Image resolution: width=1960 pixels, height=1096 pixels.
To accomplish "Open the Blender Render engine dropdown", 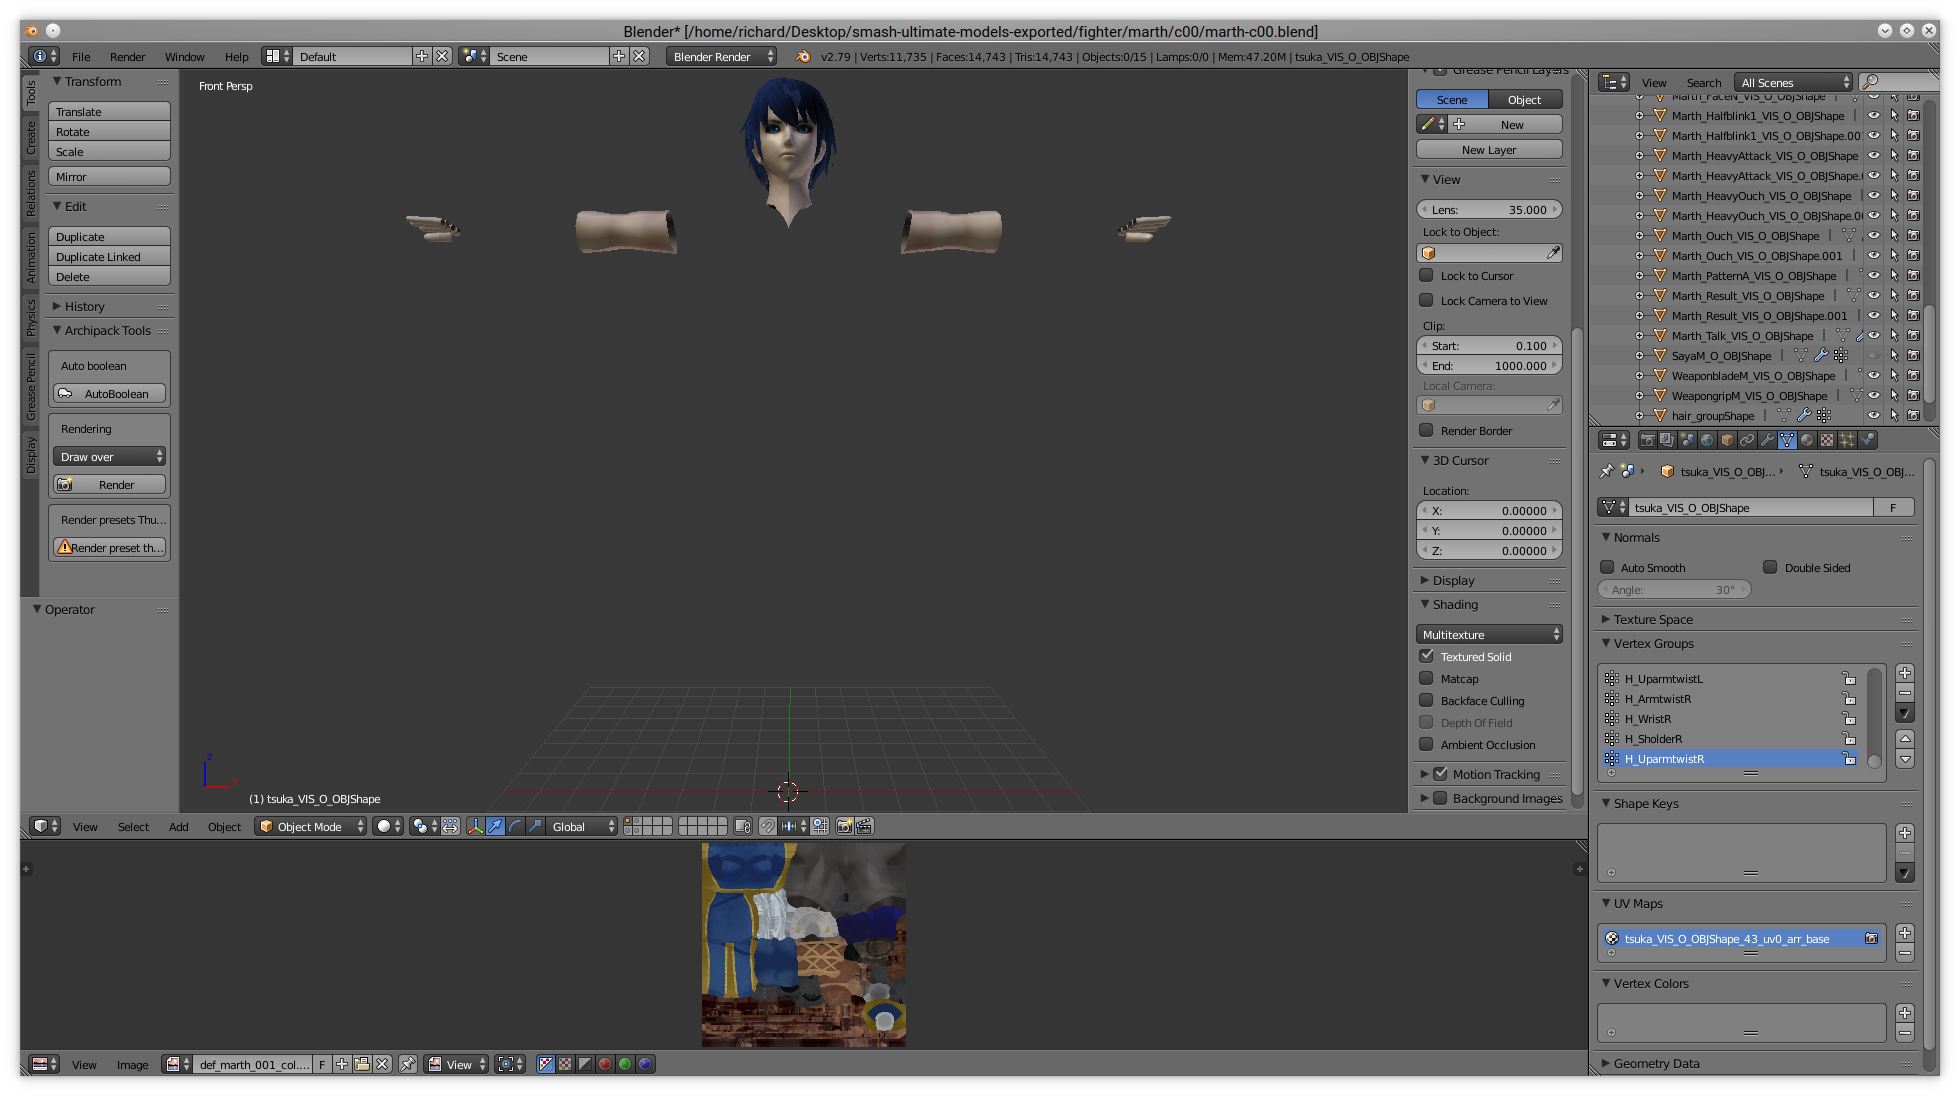I will click(721, 56).
